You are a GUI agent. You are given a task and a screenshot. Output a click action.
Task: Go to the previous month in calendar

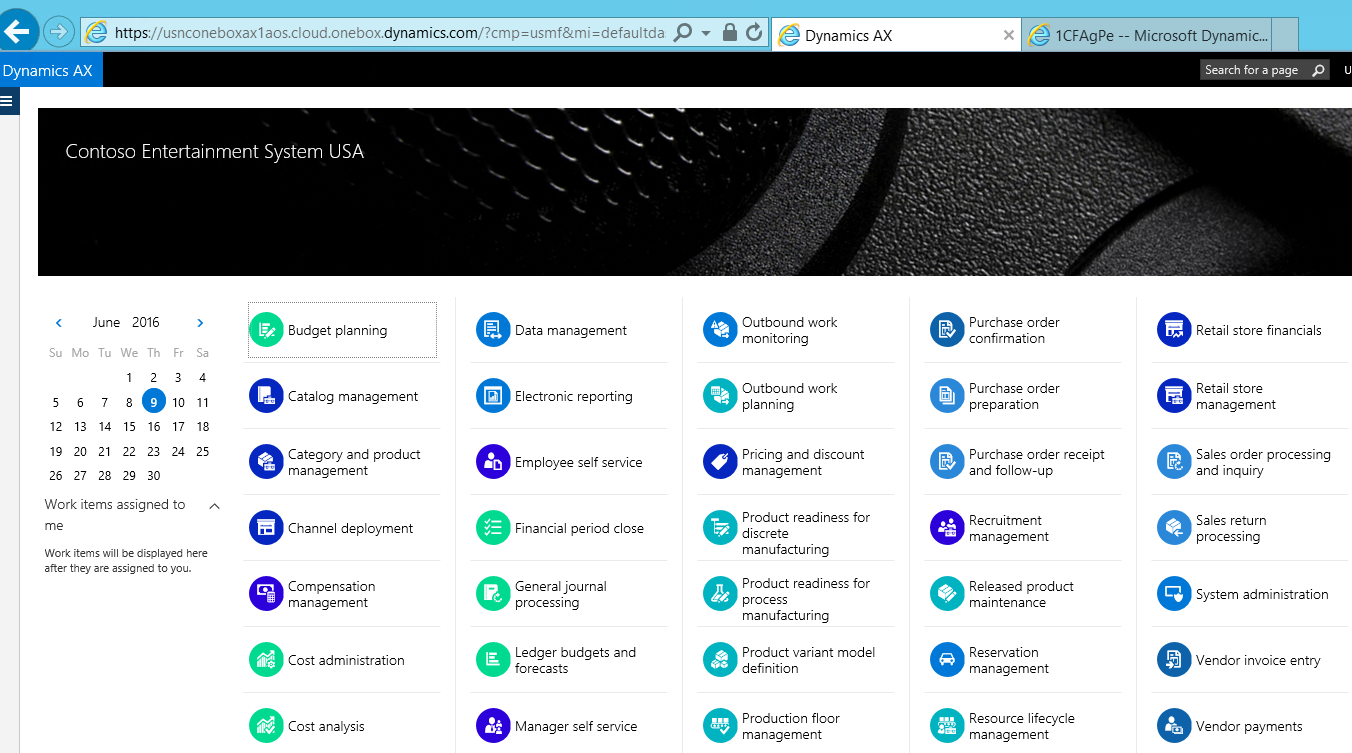tap(59, 323)
